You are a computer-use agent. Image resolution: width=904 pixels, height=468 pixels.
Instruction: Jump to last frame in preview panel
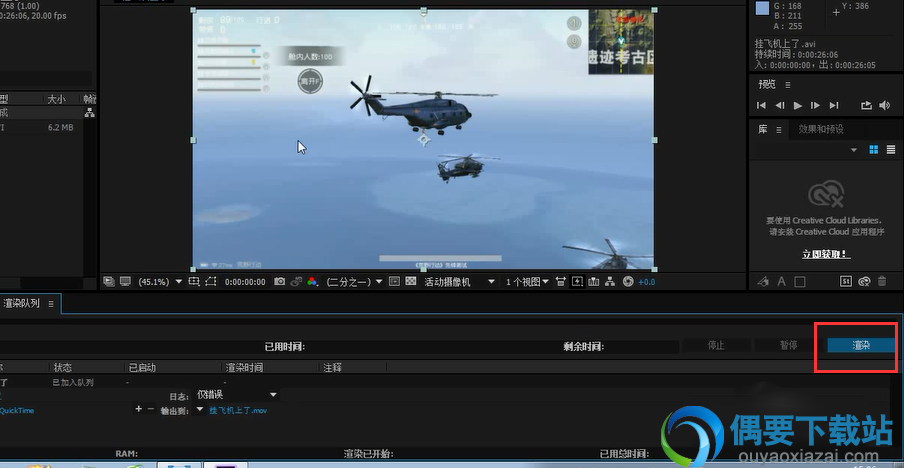coord(834,105)
